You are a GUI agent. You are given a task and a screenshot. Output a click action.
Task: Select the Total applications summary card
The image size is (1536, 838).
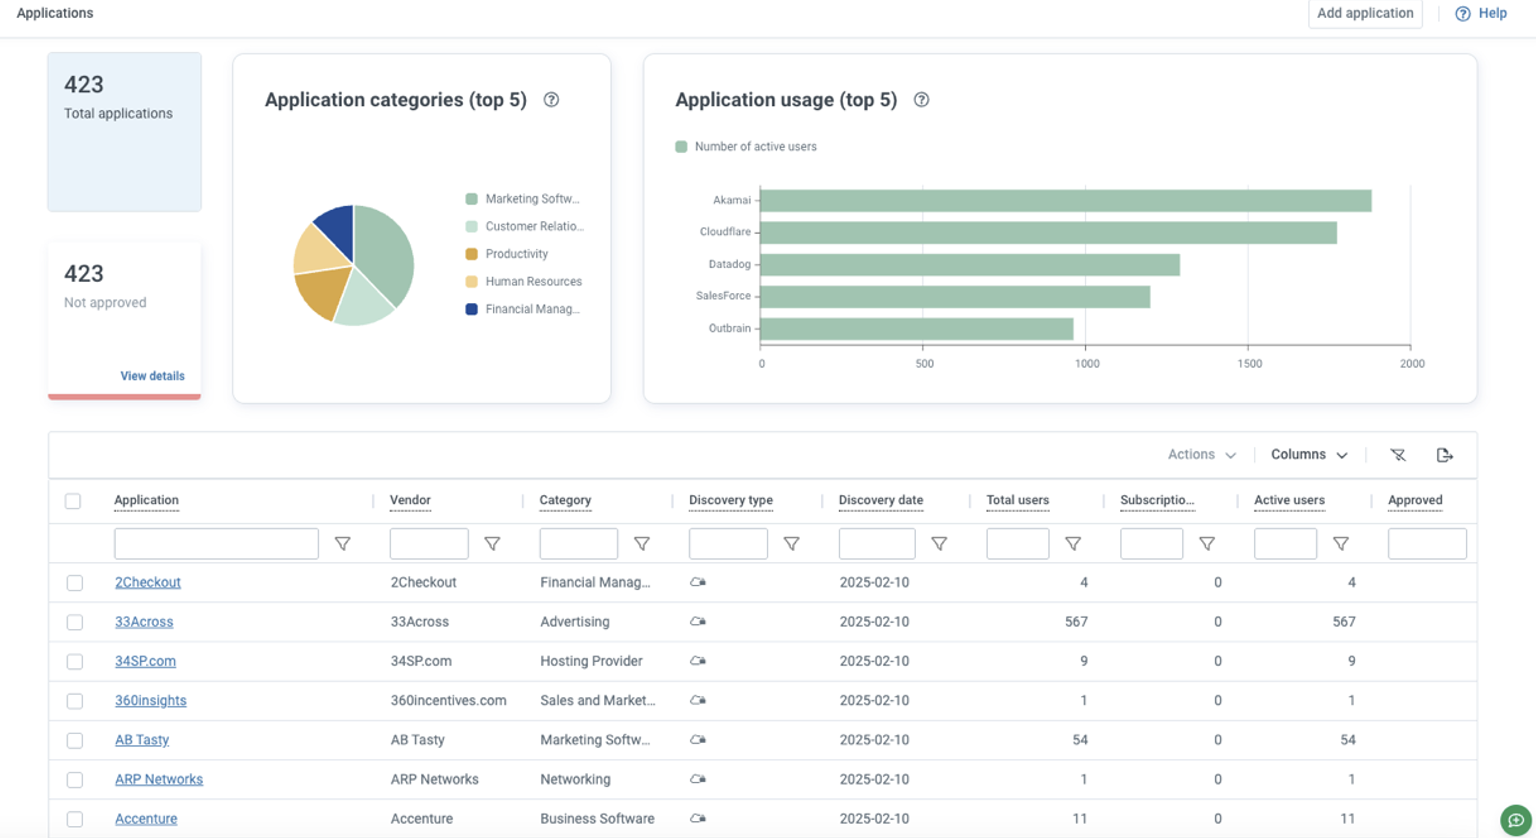click(x=124, y=132)
